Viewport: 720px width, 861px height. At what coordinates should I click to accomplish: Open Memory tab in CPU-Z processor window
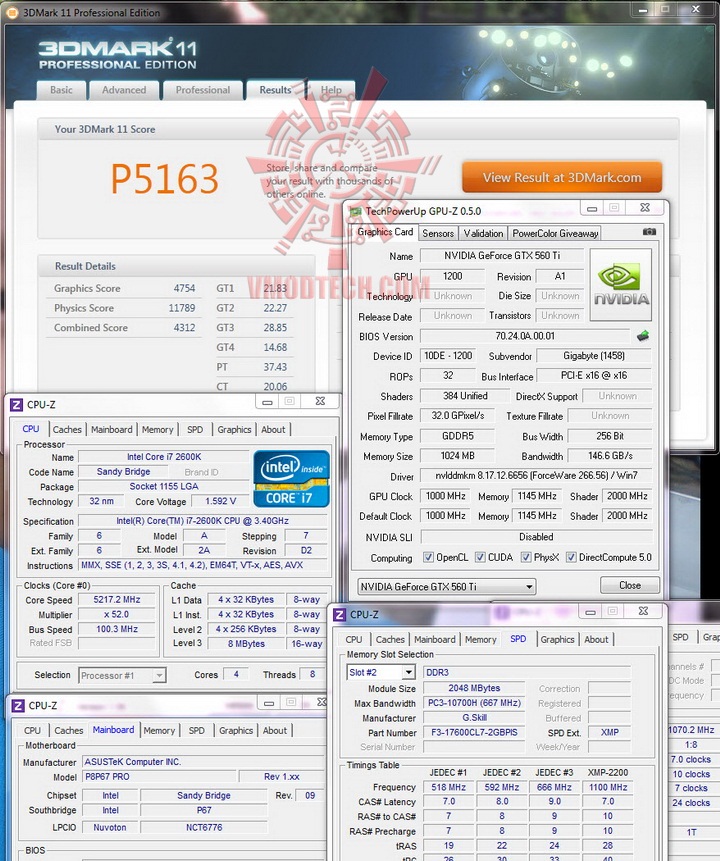pos(158,429)
